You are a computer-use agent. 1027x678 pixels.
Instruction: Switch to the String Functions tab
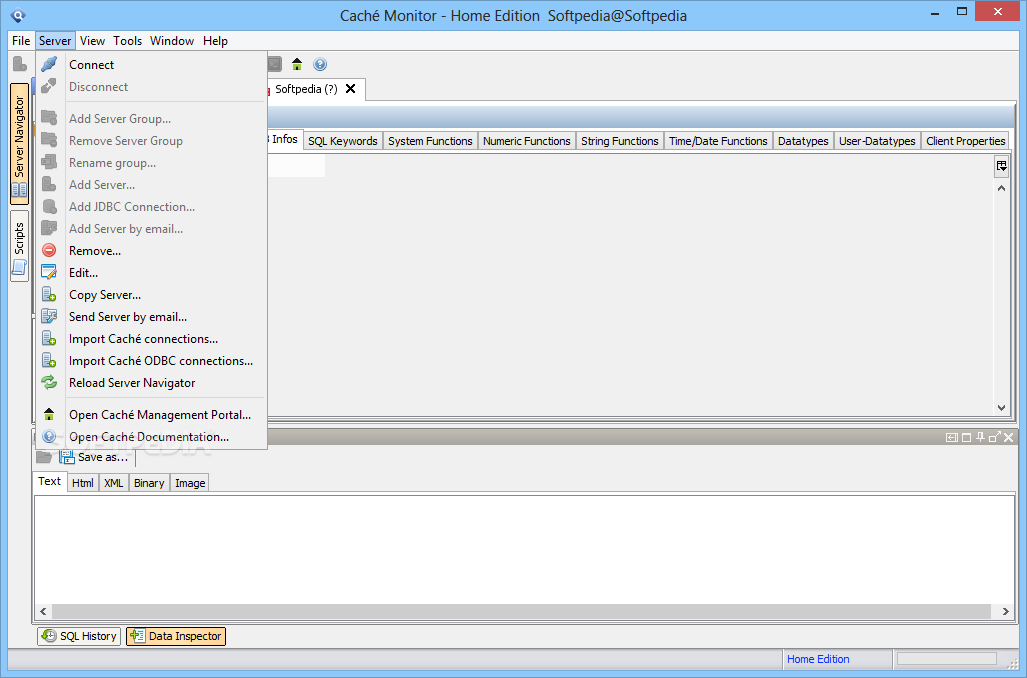(620, 141)
